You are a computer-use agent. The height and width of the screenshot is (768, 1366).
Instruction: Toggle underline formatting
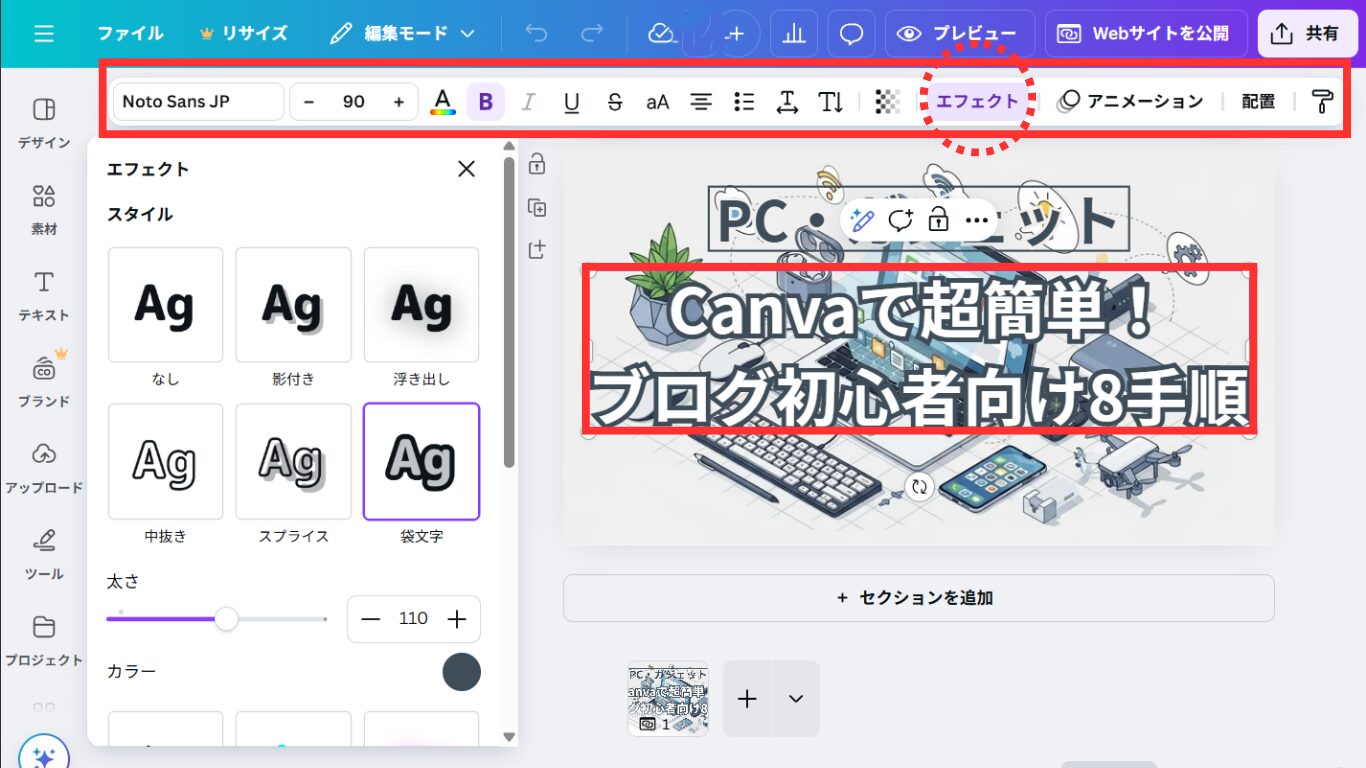pyautogui.click(x=572, y=102)
